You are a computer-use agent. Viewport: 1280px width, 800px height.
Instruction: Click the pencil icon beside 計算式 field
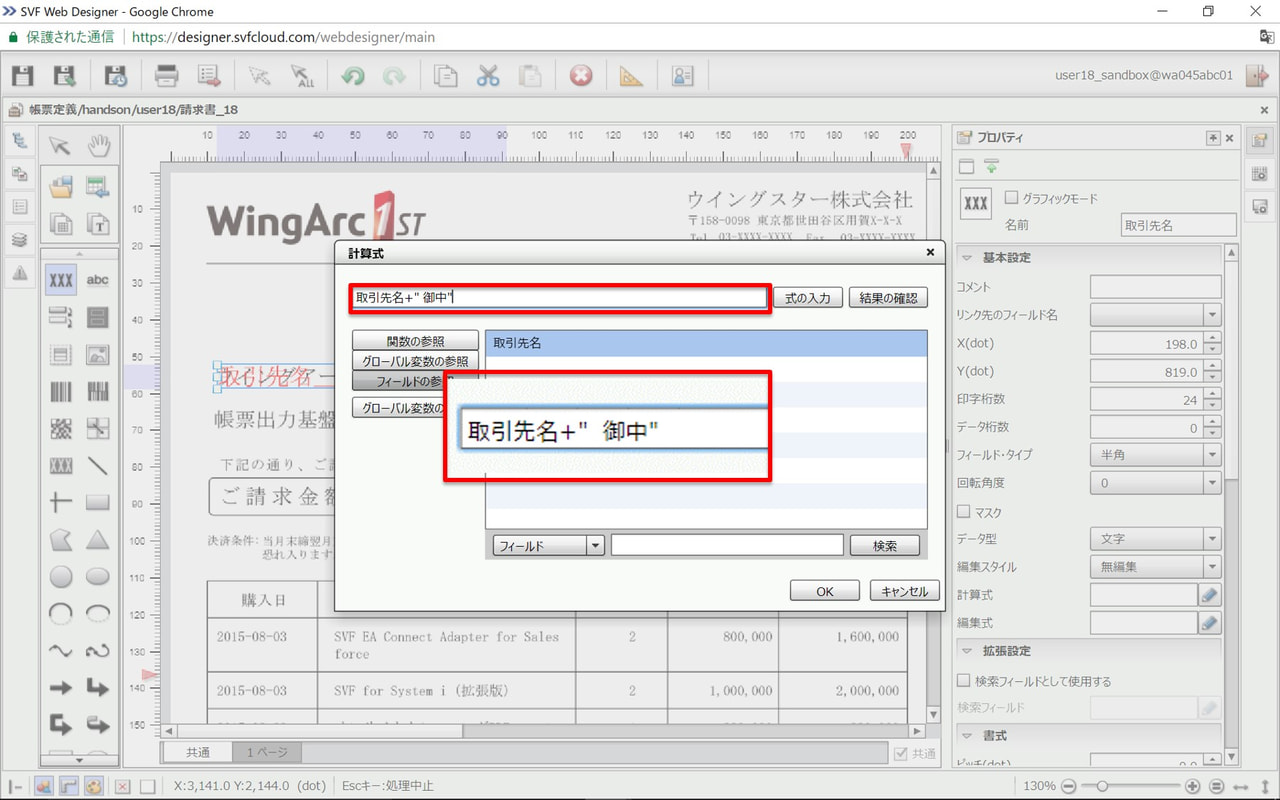(x=1210, y=595)
